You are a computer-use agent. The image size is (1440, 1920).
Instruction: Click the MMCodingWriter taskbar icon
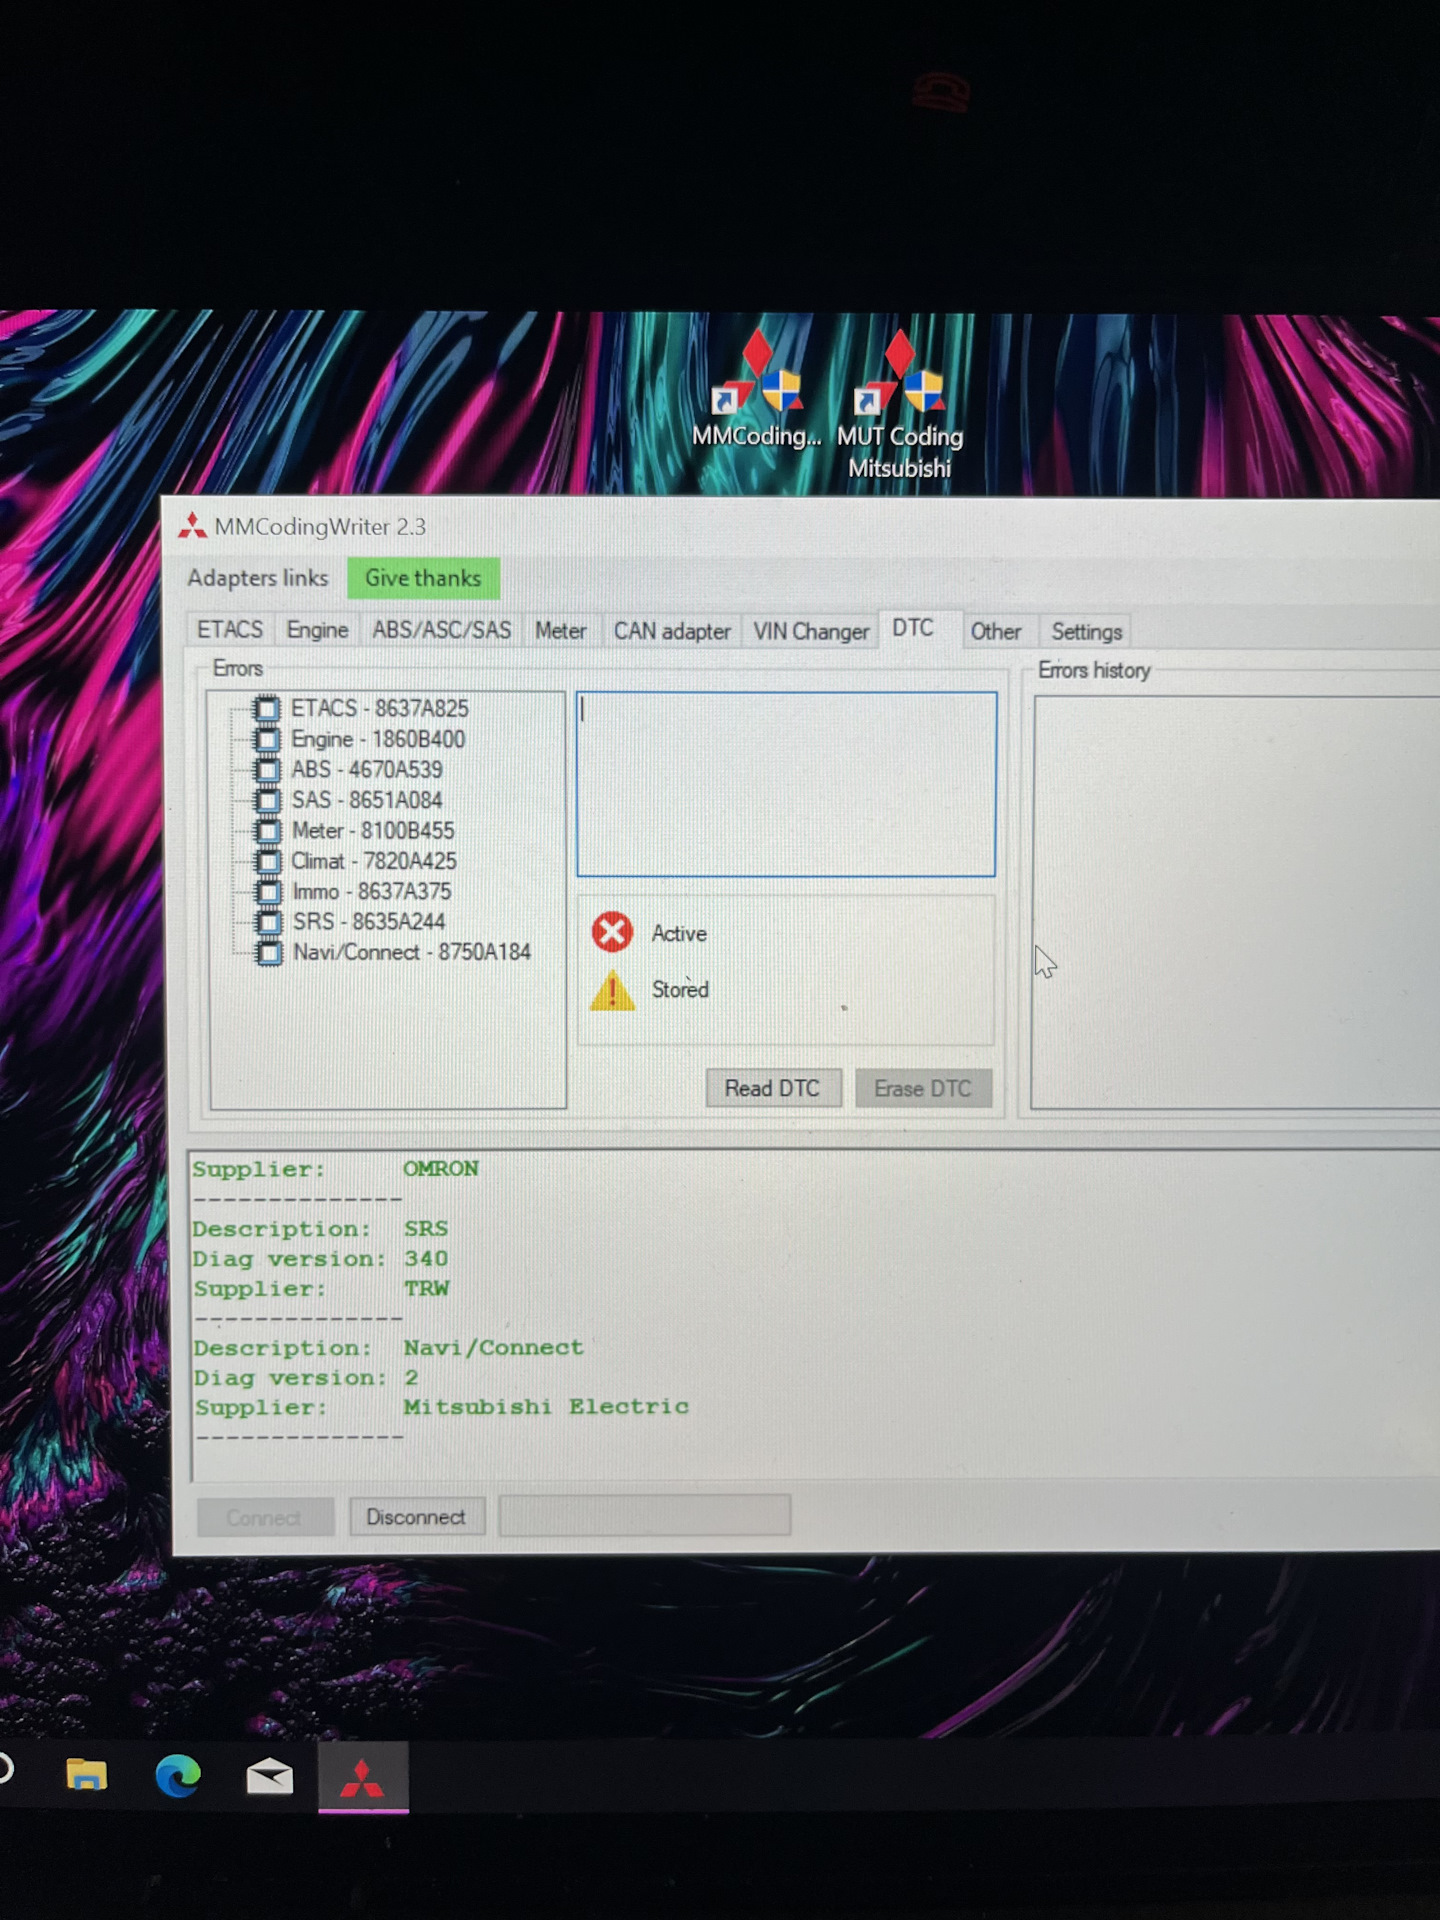(363, 1778)
